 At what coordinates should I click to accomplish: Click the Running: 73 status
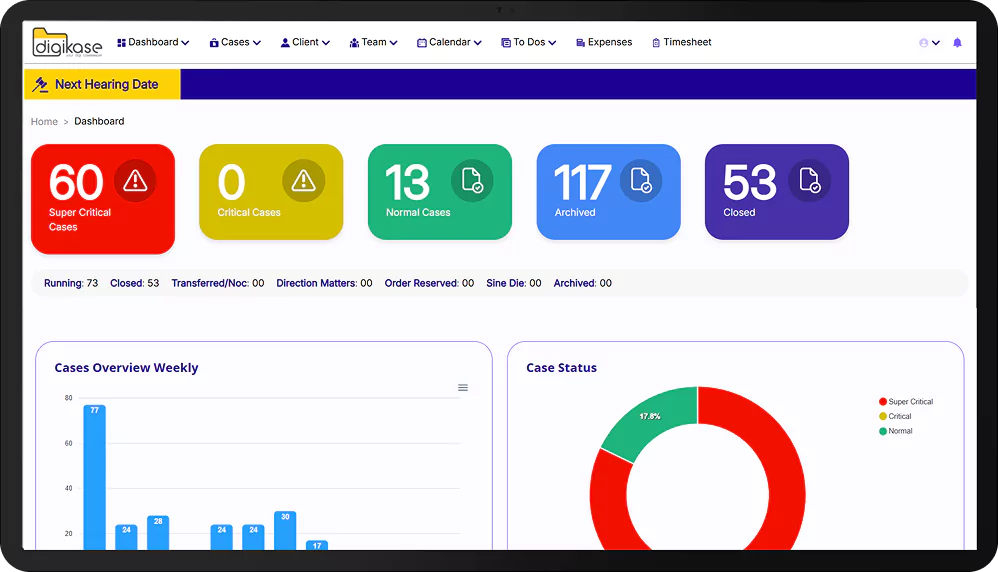point(71,283)
